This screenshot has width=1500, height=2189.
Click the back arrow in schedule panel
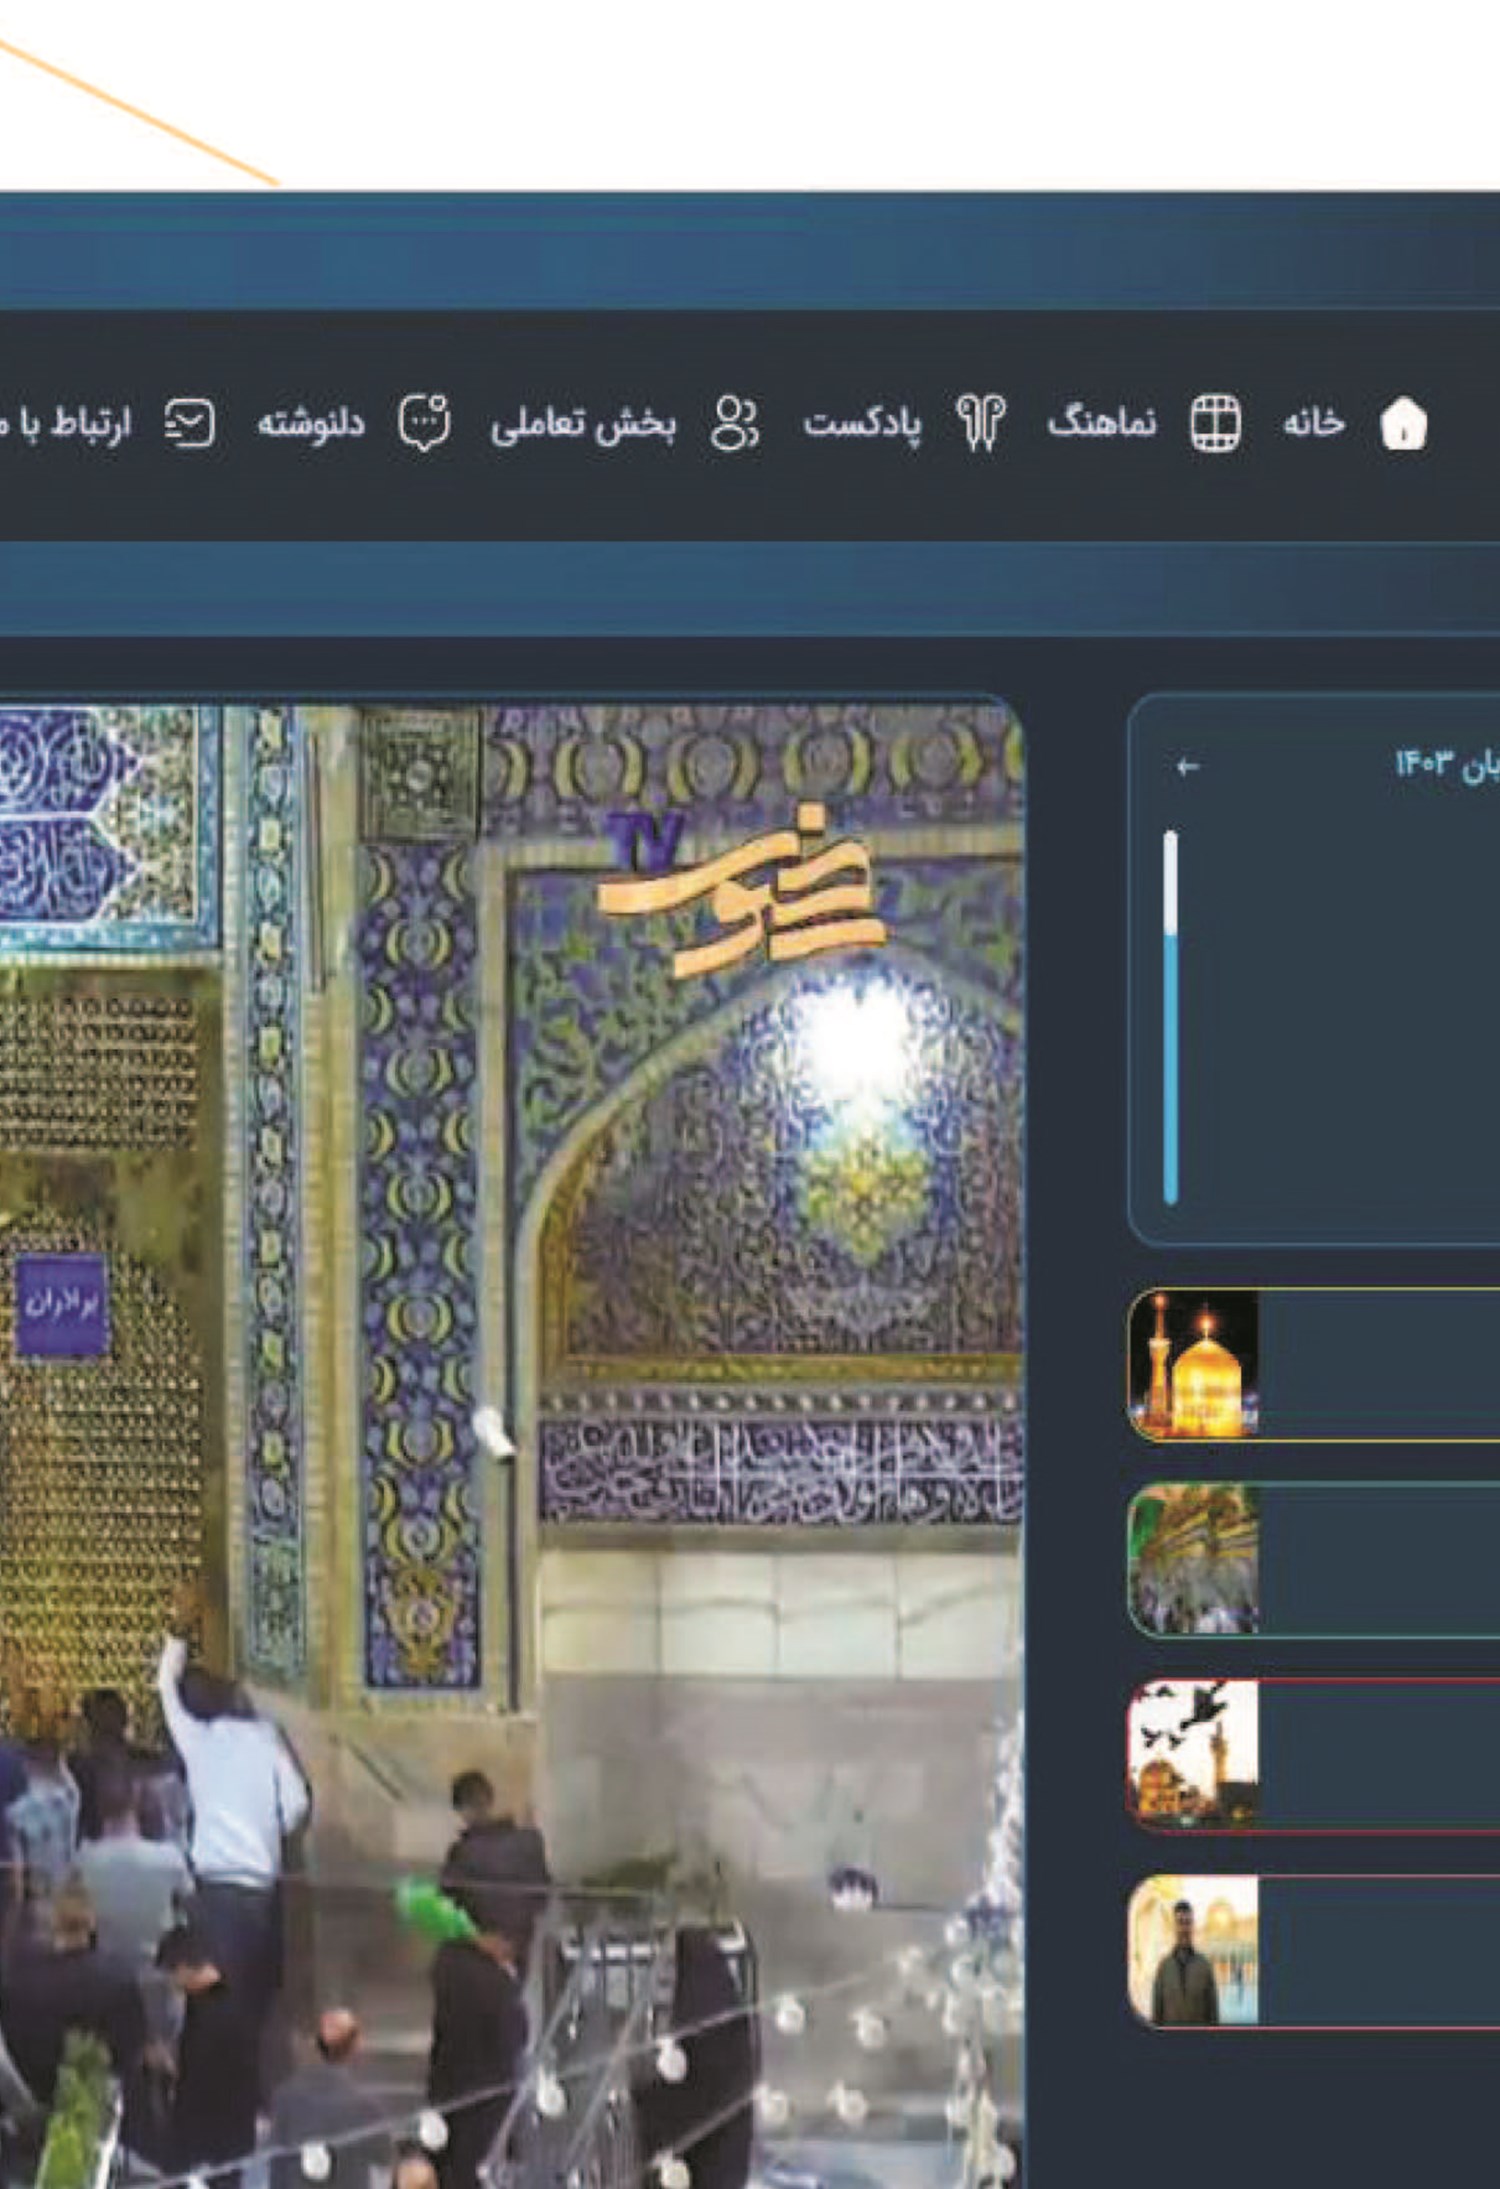point(1187,767)
